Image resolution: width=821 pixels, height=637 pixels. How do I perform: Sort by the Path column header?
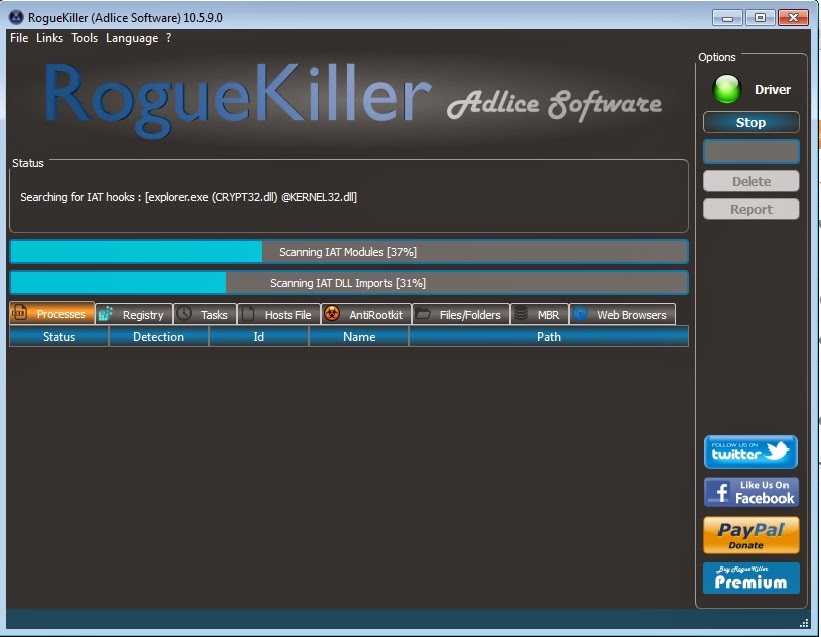tap(549, 337)
